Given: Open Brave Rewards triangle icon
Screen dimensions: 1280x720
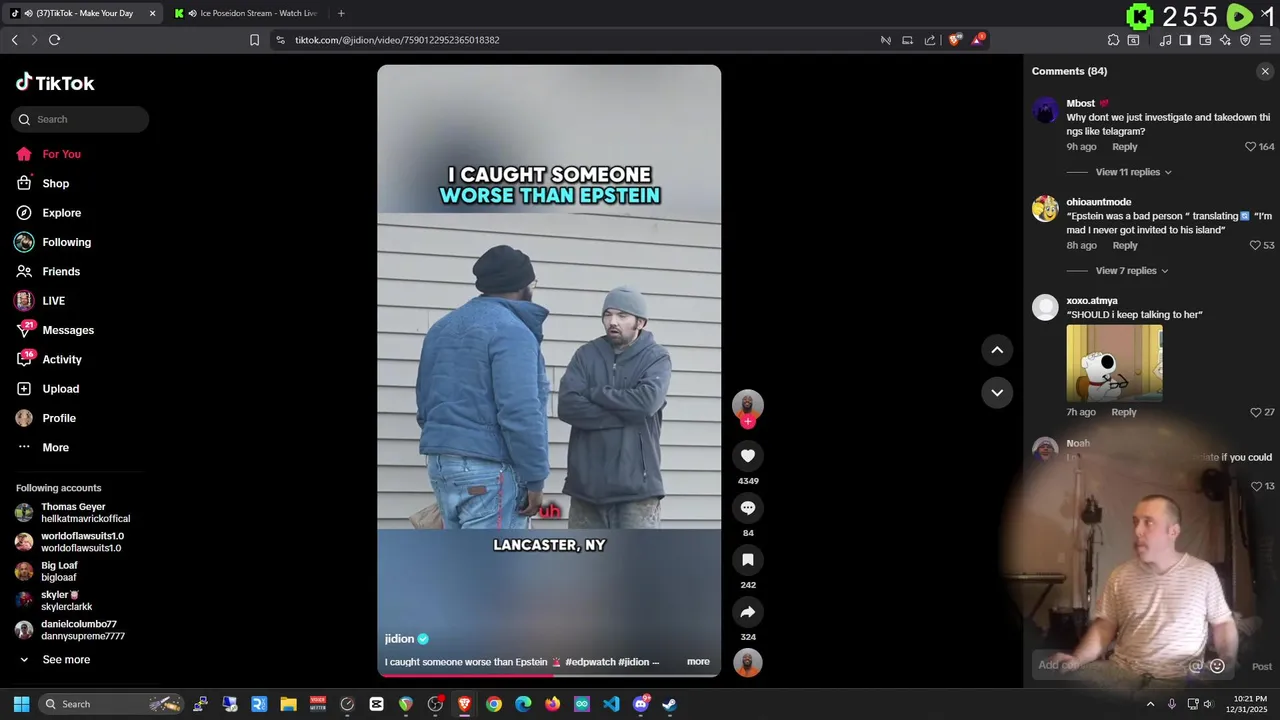Looking at the screenshot, I should (978, 40).
